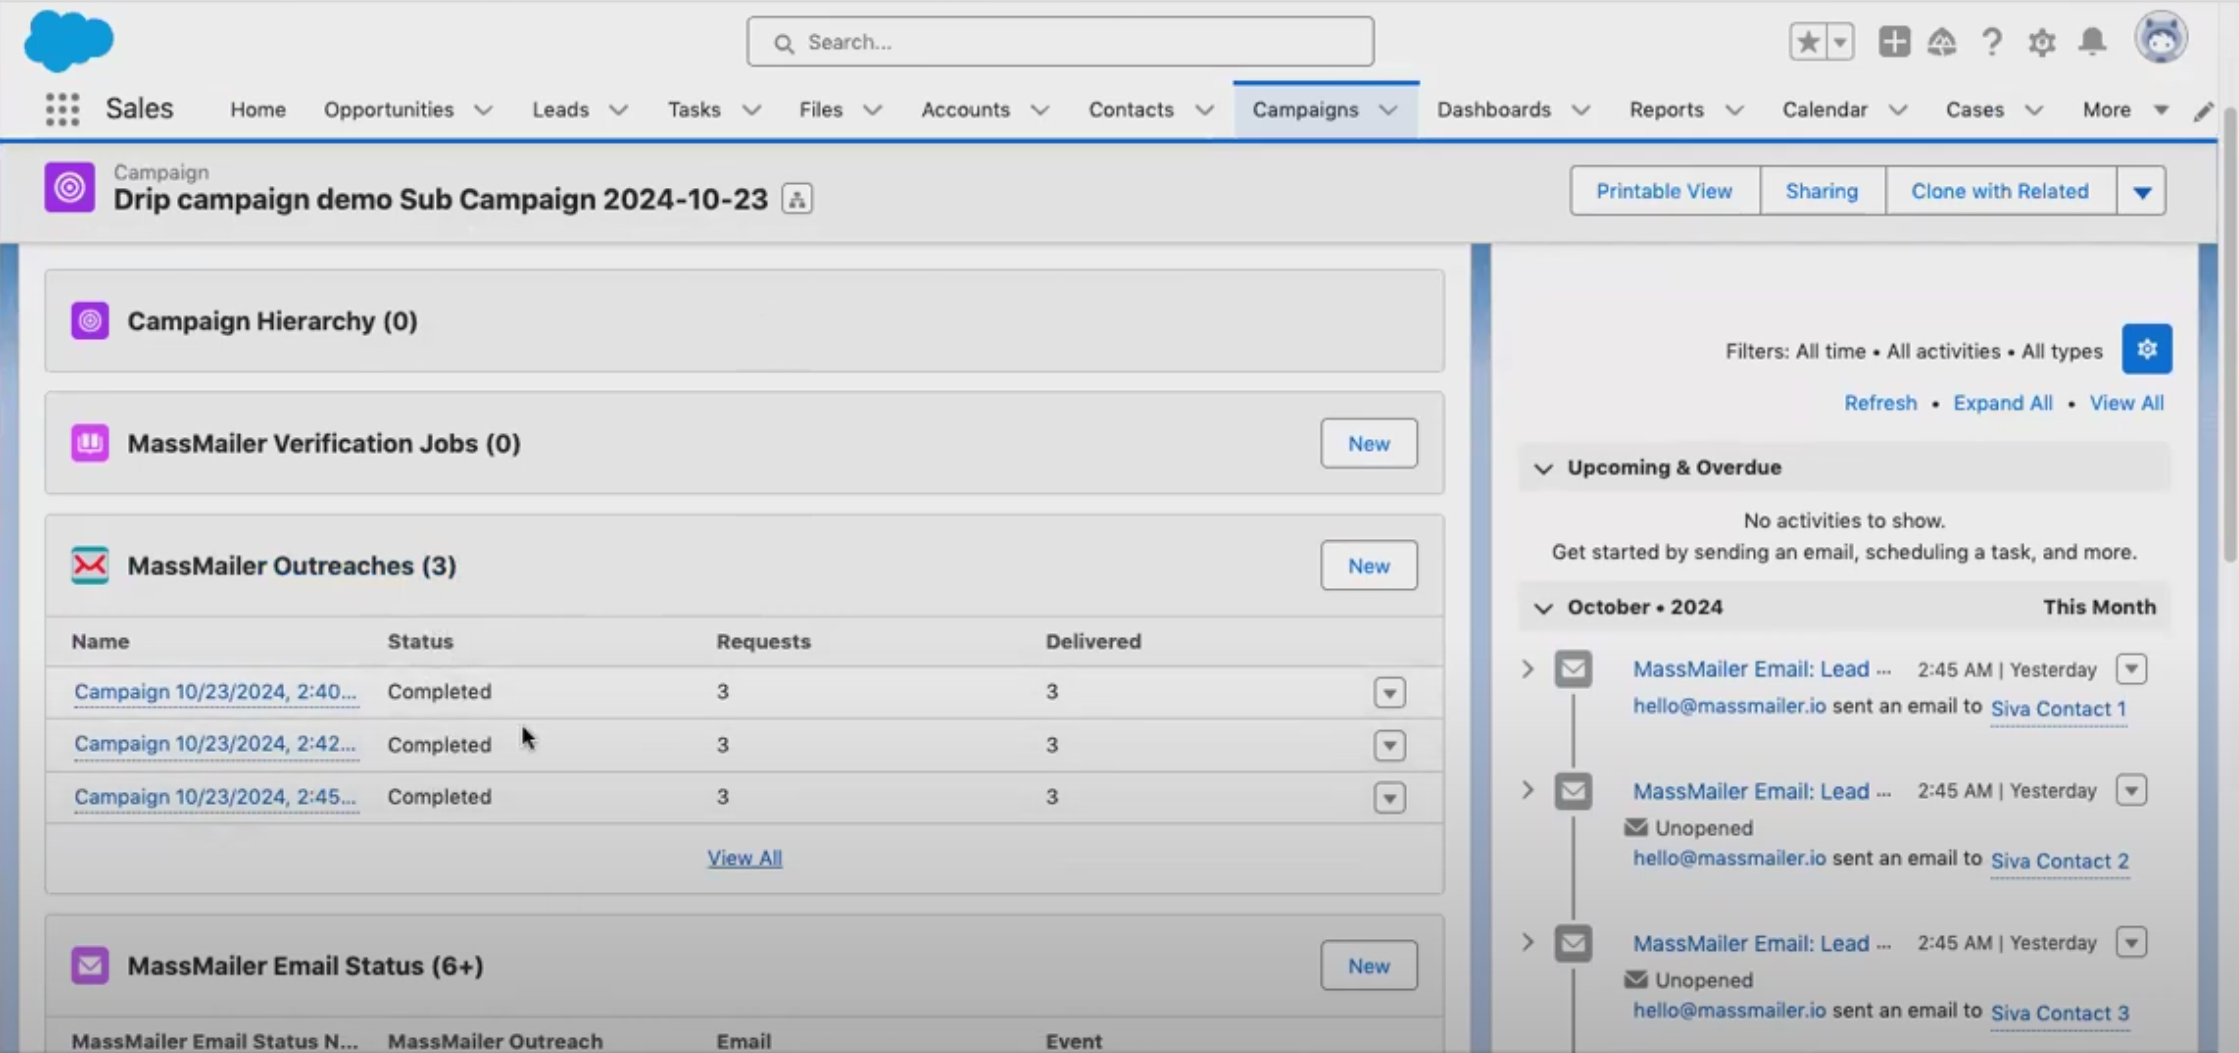This screenshot has height=1053, width=2239.
Task: Click the MassMailer Outreaches envelope icon
Action: pyautogui.click(x=90, y=565)
